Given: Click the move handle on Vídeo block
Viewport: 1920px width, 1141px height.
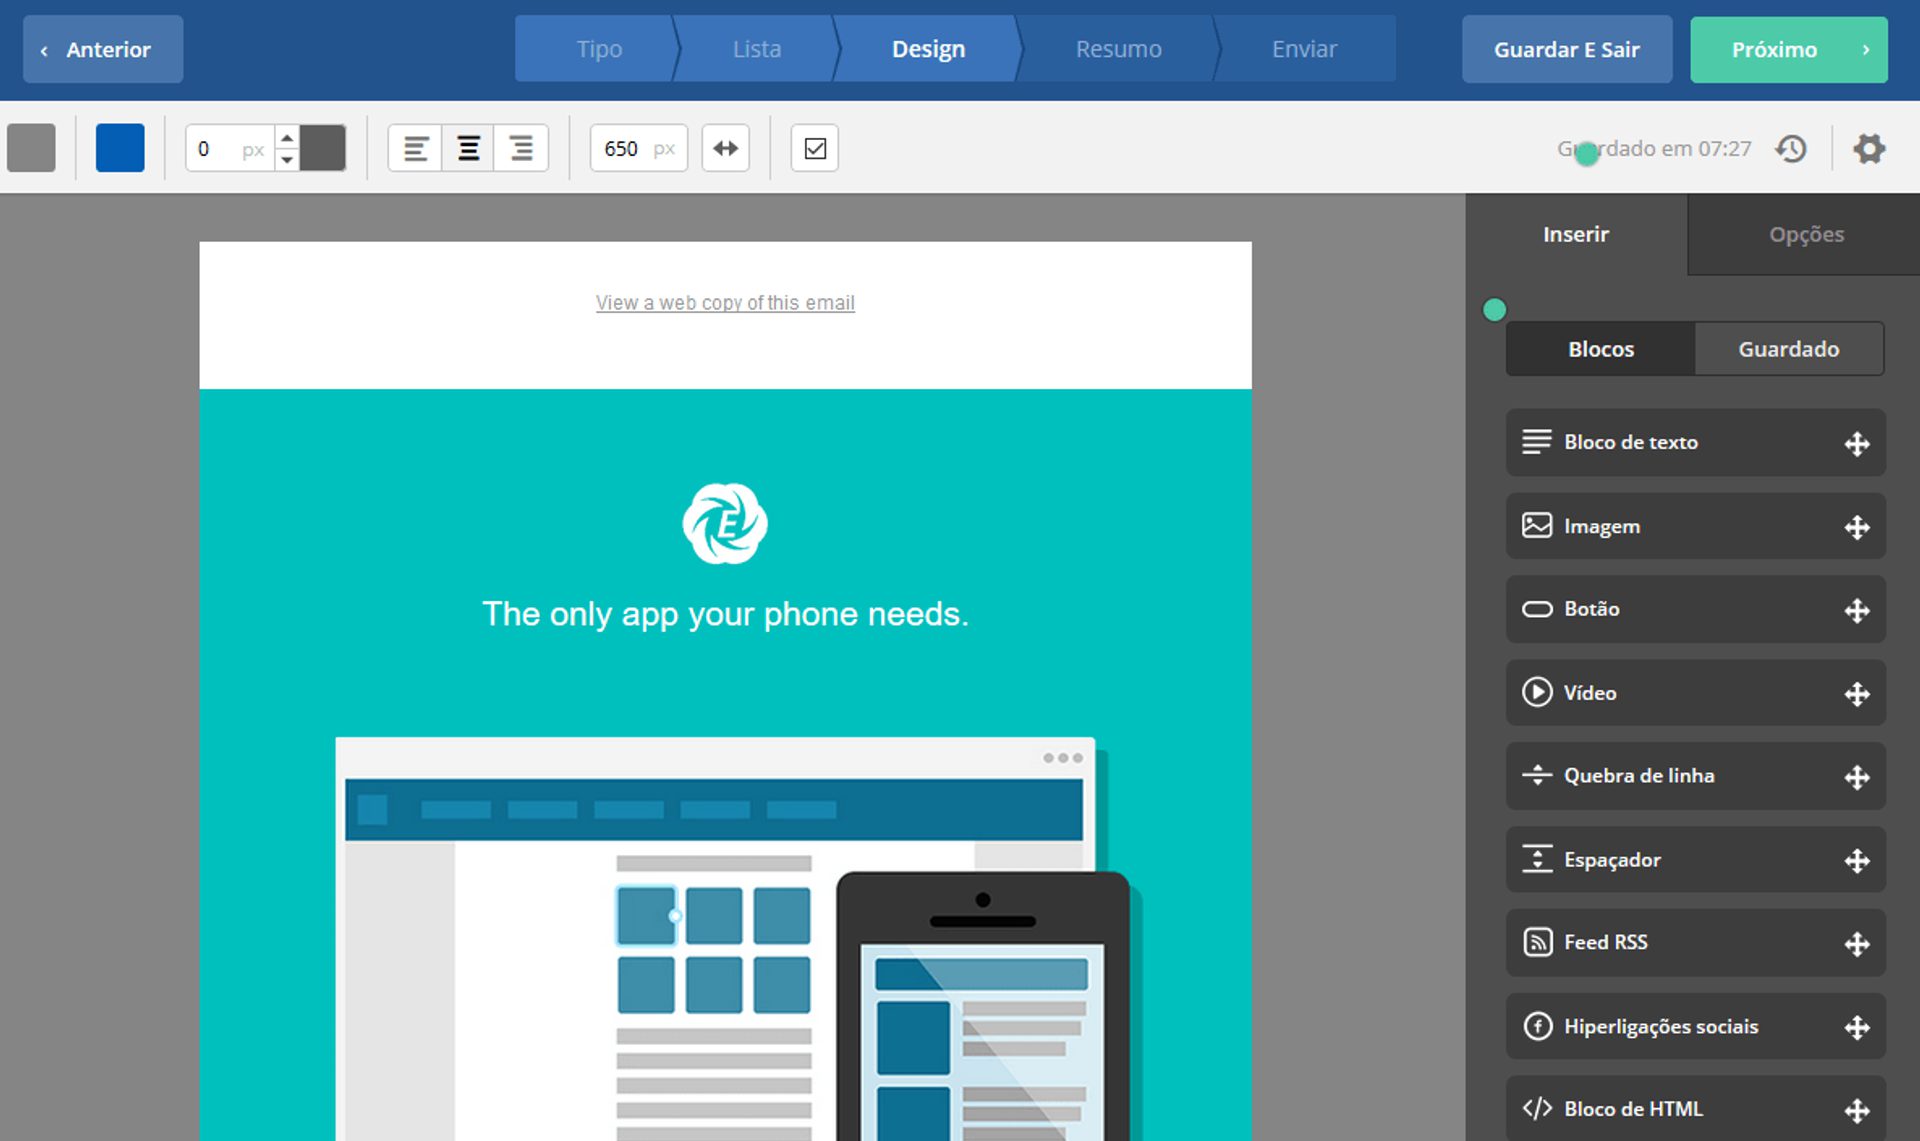Looking at the screenshot, I should 1856,694.
